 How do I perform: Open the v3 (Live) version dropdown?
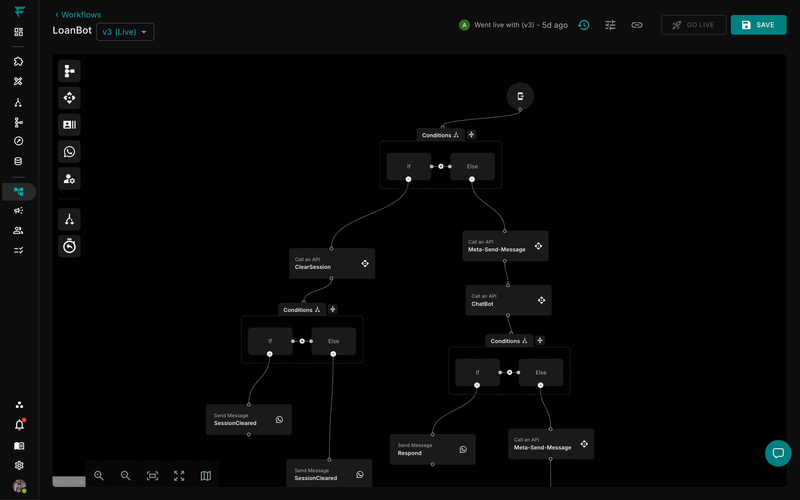coord(125,32)
